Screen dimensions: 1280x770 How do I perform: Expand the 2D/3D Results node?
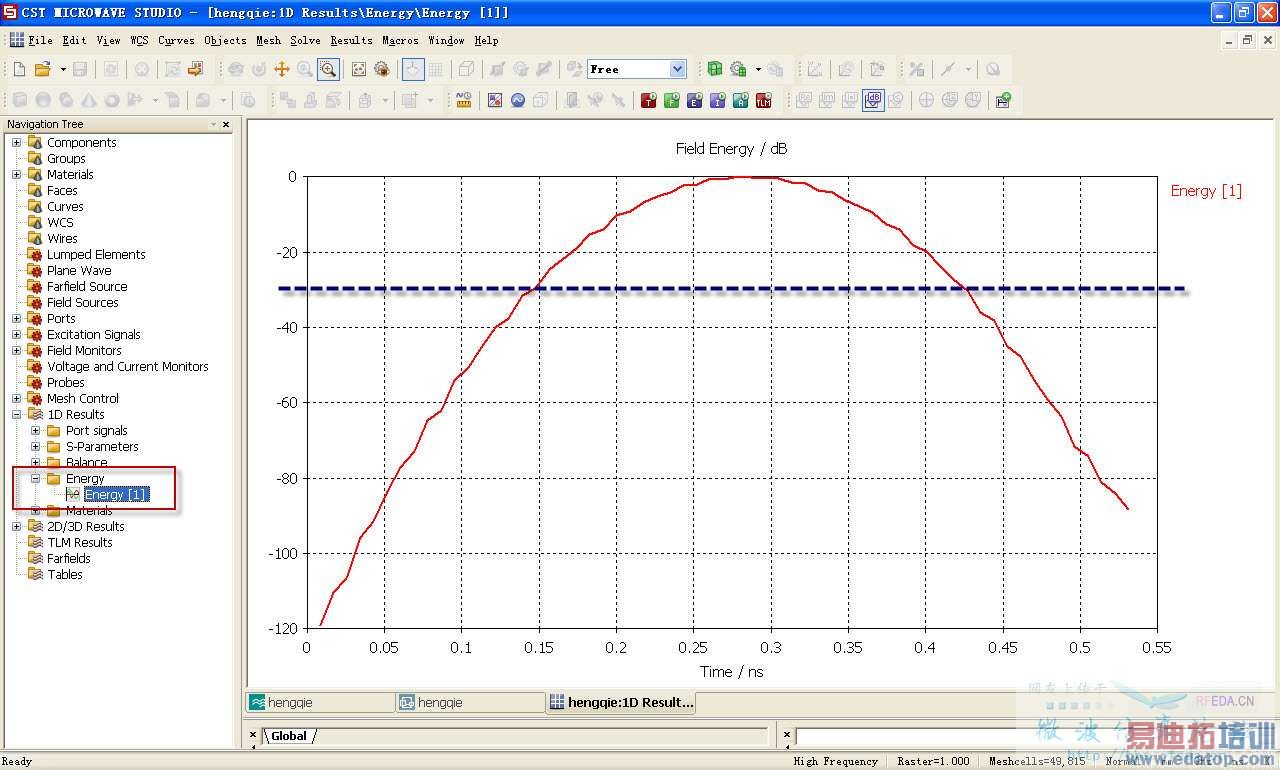pyautogui.click(x=16, y=526)
